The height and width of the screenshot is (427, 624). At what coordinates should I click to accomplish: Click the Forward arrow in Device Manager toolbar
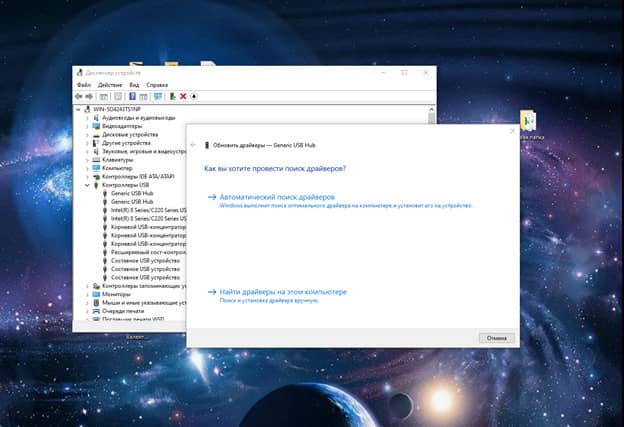coord(89,96)
